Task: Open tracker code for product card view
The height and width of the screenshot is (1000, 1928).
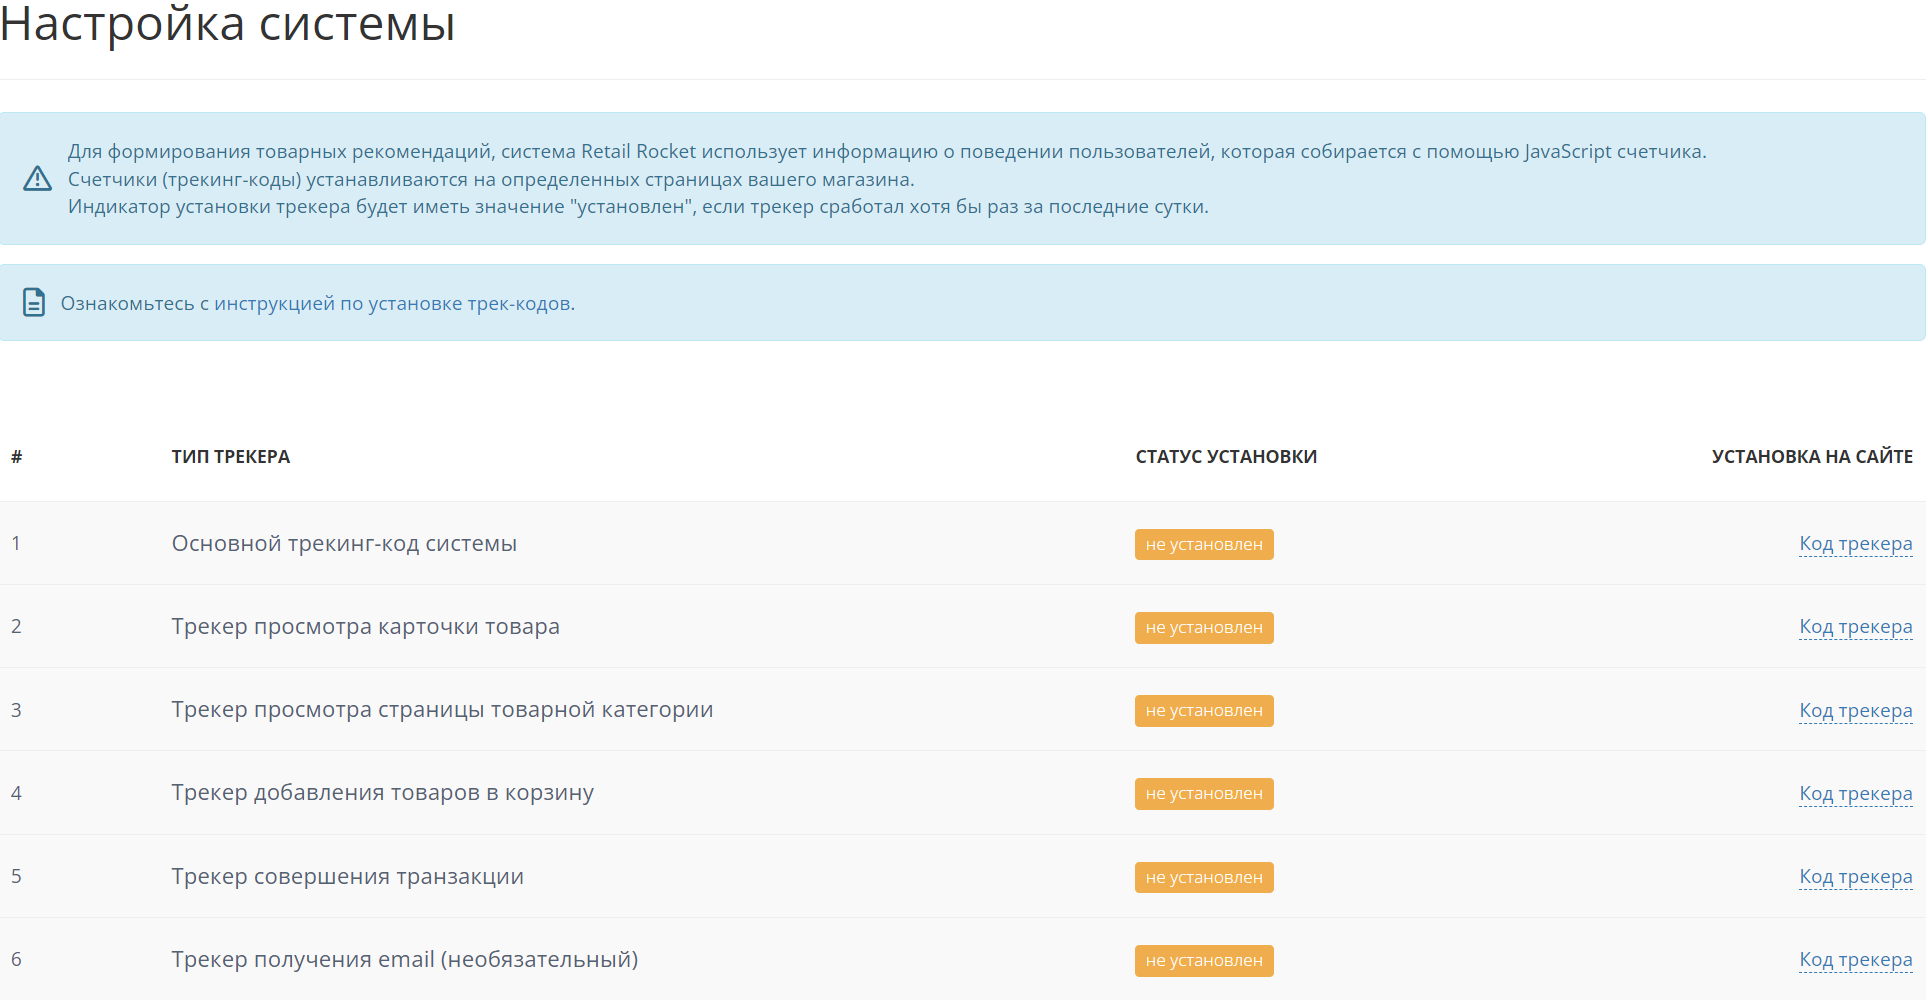Action: (x=1855, y=627)
